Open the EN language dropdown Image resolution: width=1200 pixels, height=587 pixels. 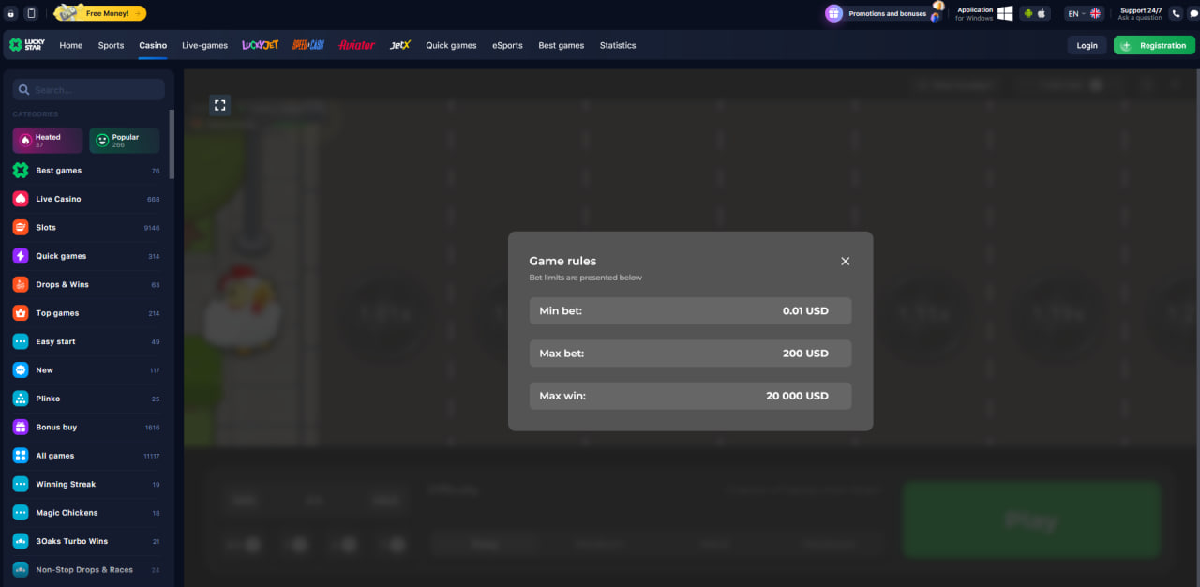click(1083, 14)
